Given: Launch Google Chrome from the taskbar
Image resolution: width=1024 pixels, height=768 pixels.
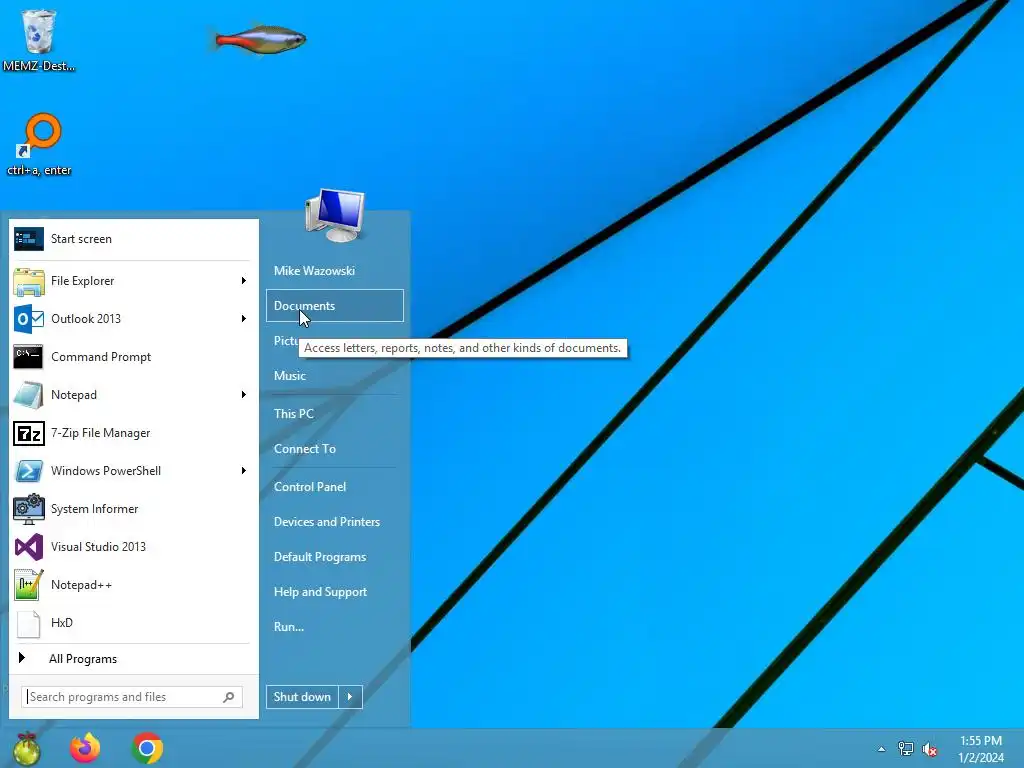Looking at the screenshot, I should 147,748.
